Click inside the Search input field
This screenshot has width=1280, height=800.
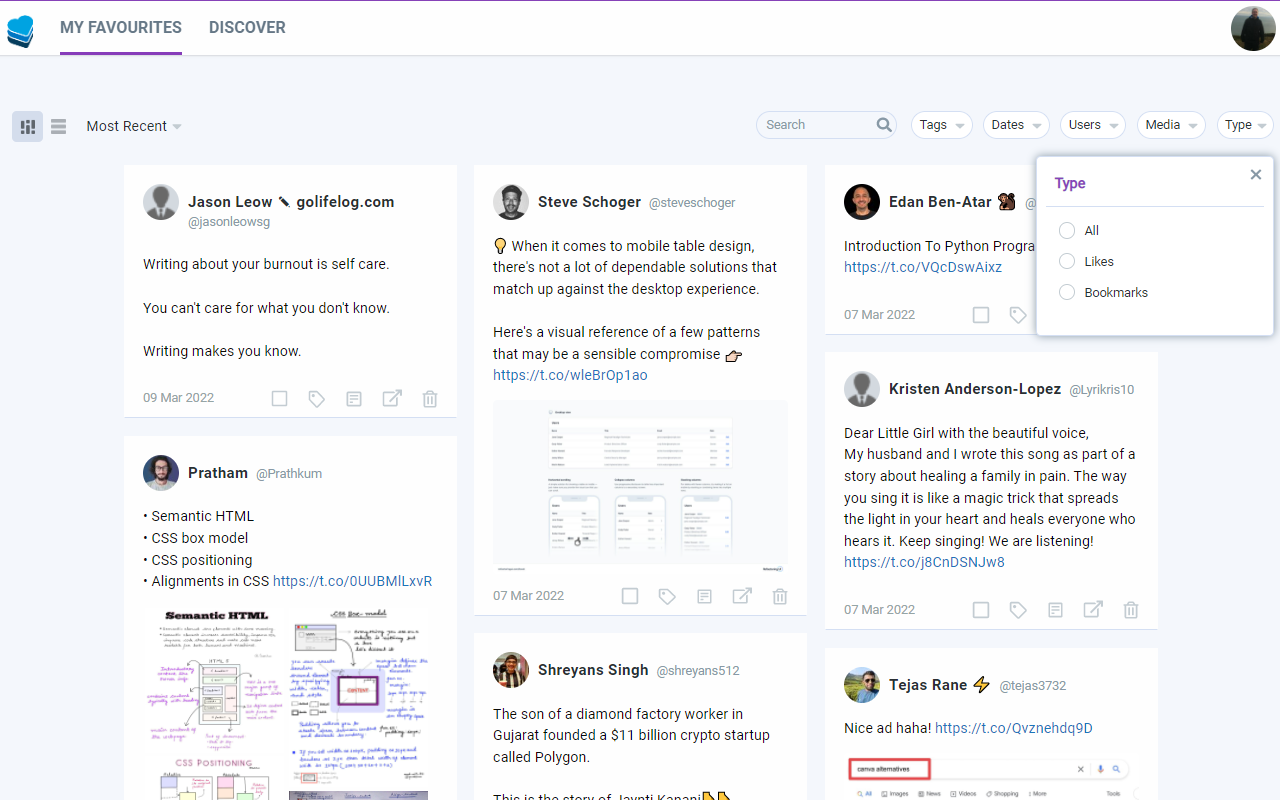click(x=810, y=124)
